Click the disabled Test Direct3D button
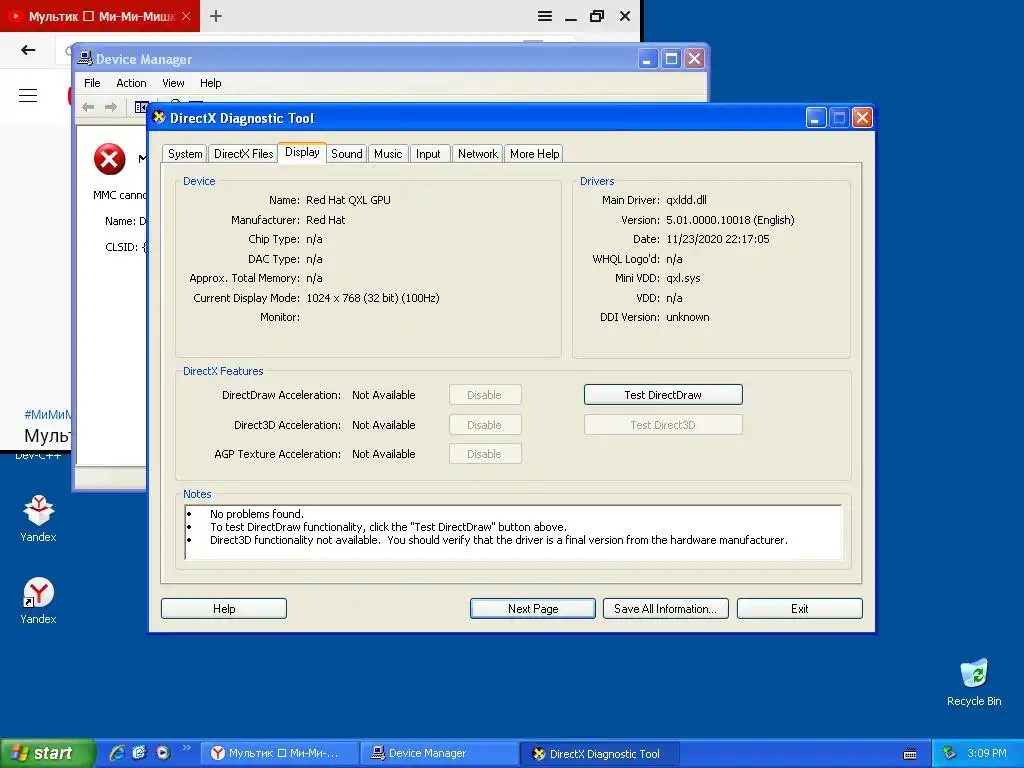Image resolution: width=1024 pixels, height=768 pixels. [x=663, y=424]
